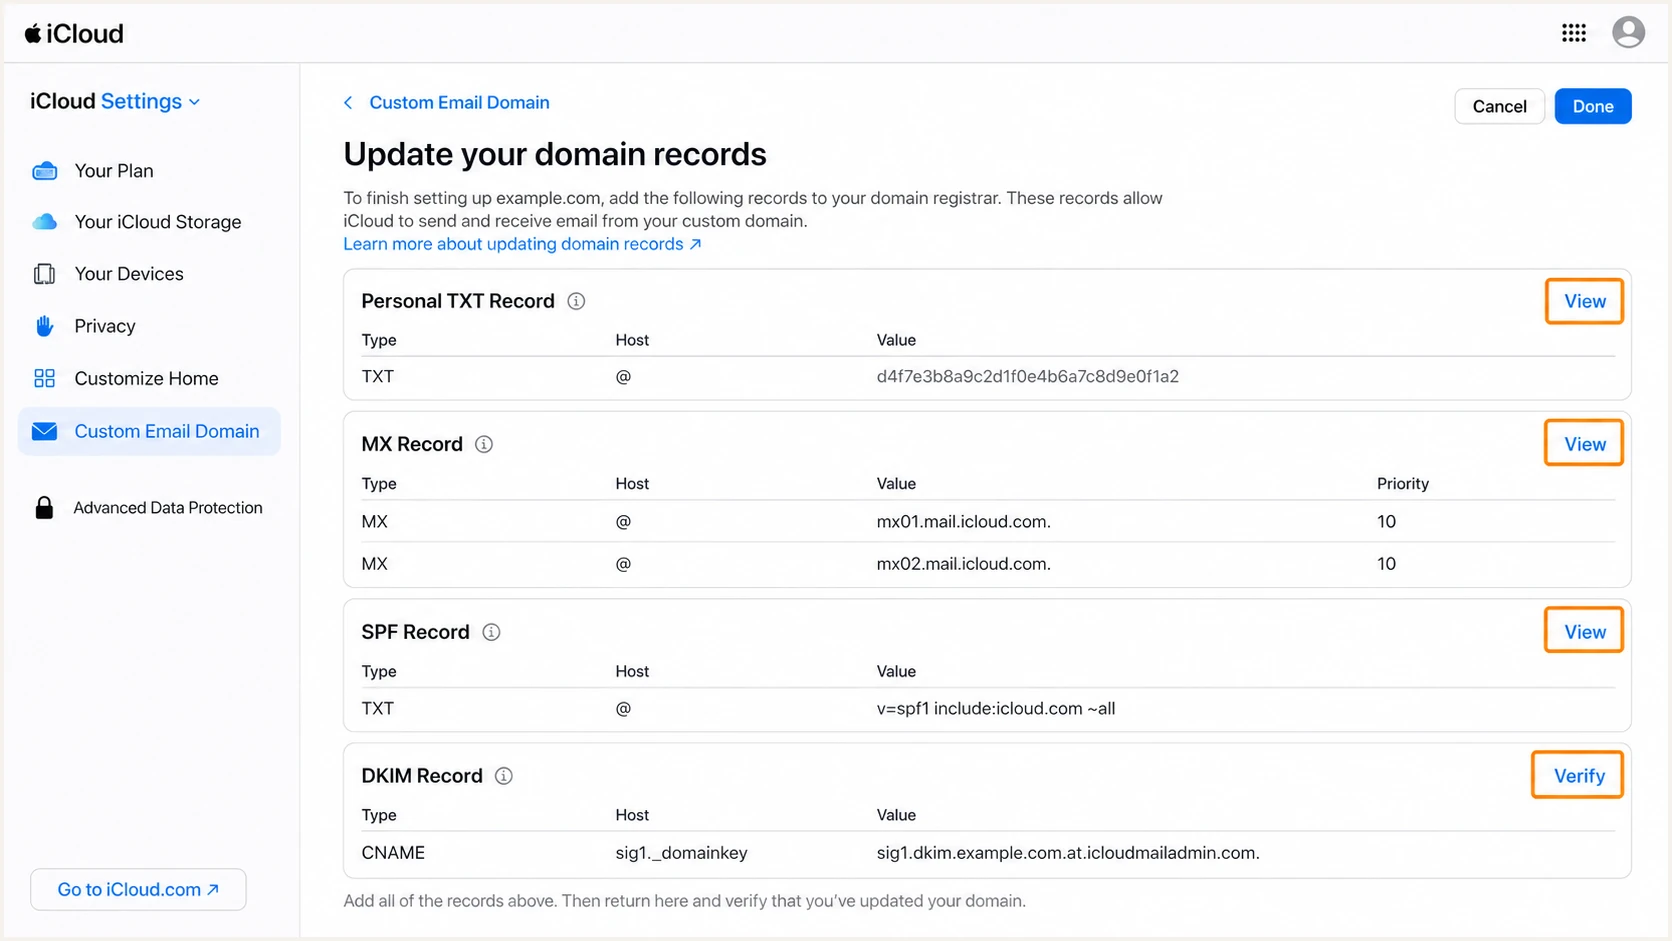Click the Done button
This screenshot has height=941, width=1672.
point(1593,106)
